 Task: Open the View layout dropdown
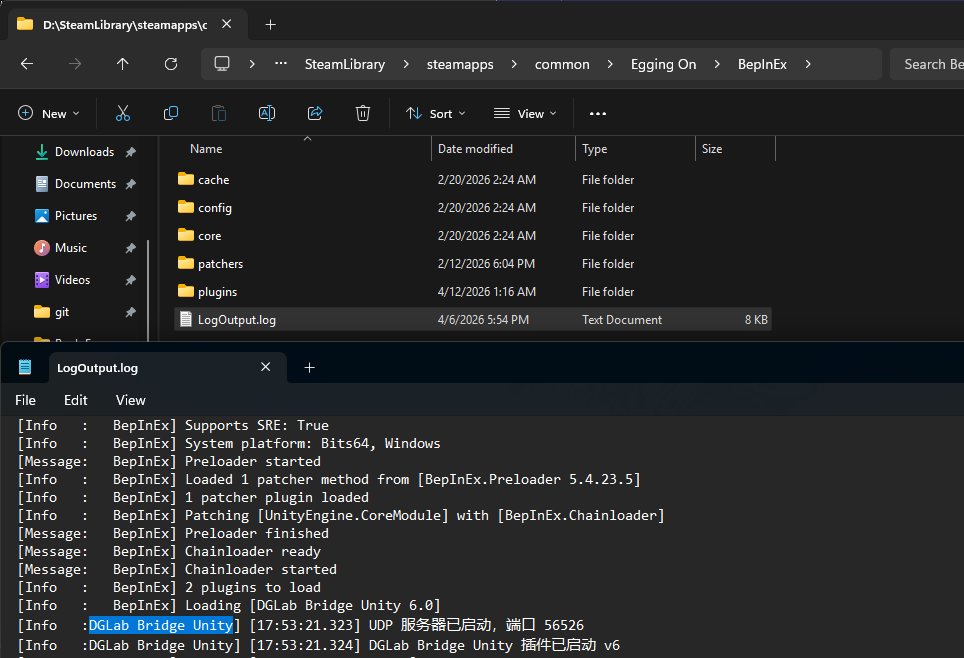pyautogui.click(x=525, y=114)
